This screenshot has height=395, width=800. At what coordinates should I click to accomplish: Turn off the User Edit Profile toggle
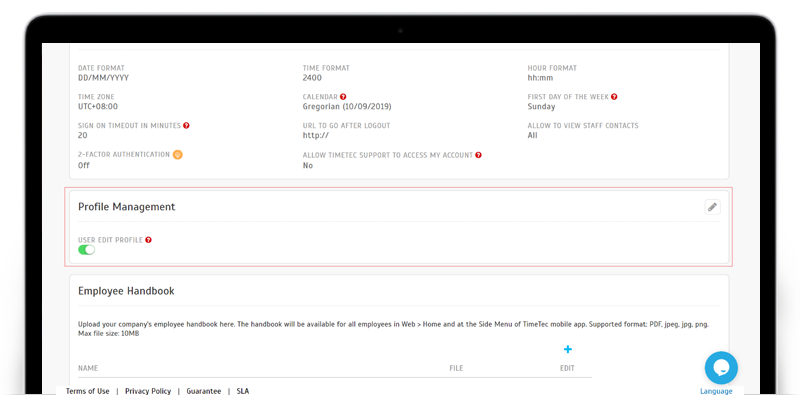(86, 250)
